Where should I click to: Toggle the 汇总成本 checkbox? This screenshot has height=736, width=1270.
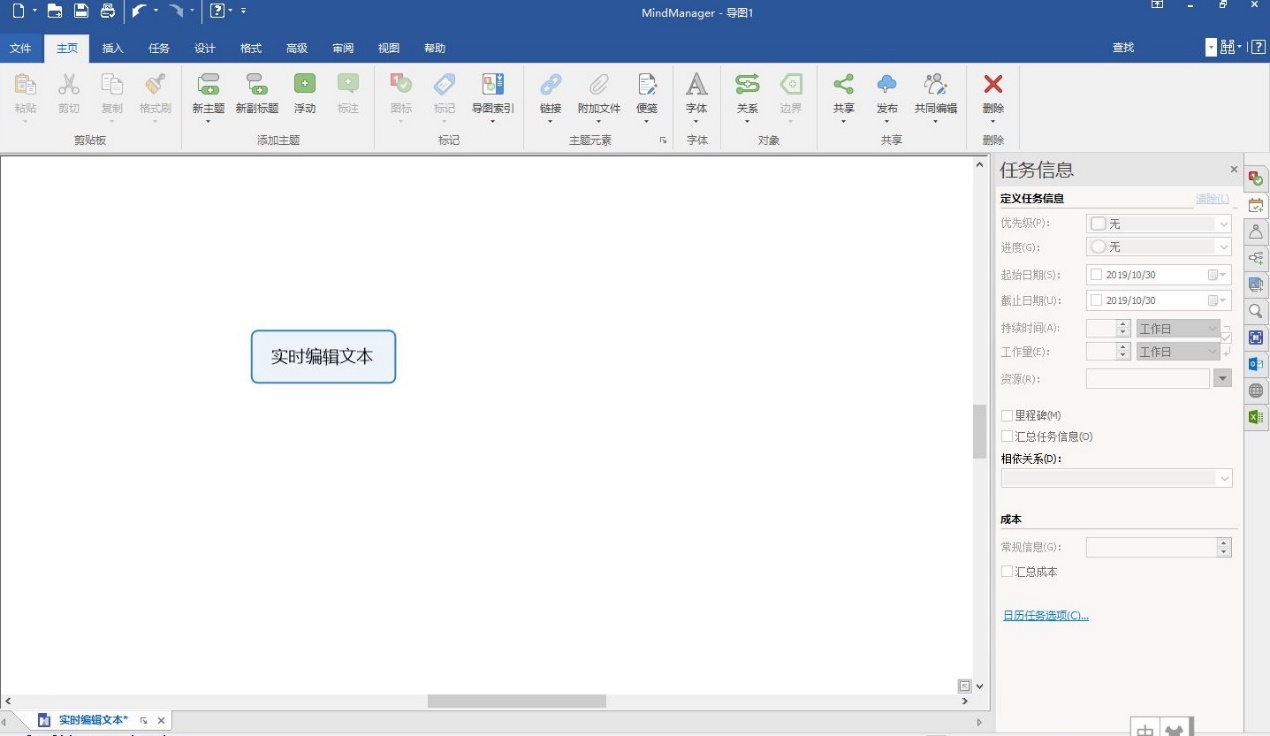(x=1007, y=571)
